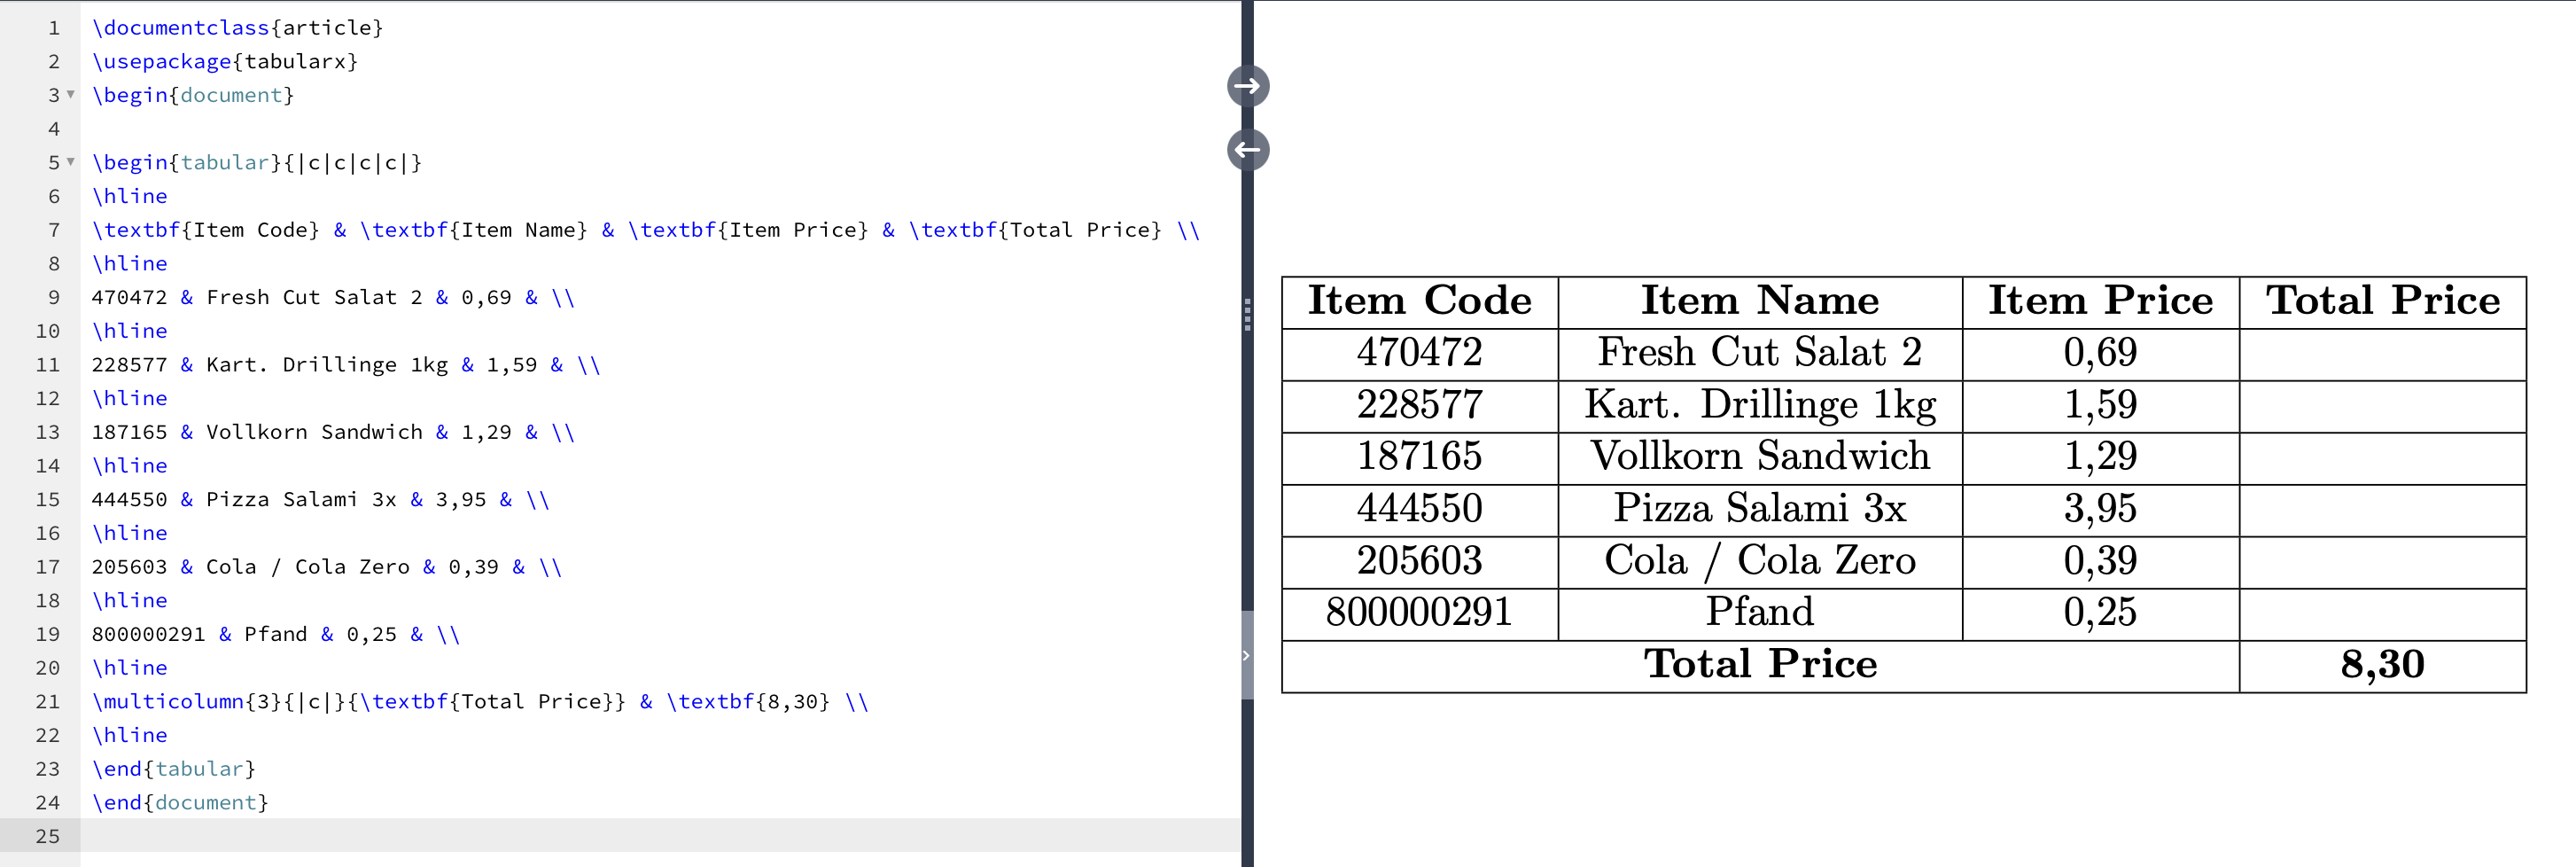Collapse the begin tabular fold arrow on line 5
2576x867 pixels.
point(71,161)
